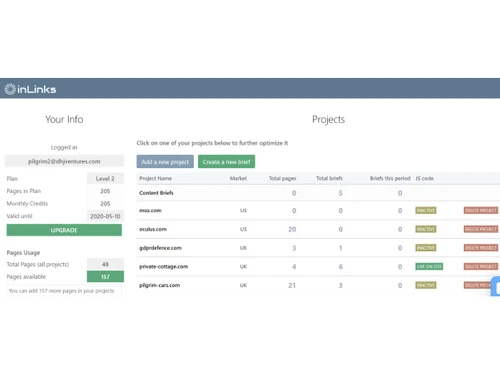Click total briefs 5 for Content Briefs
The image size is (500, 375).
pos(340,193)
